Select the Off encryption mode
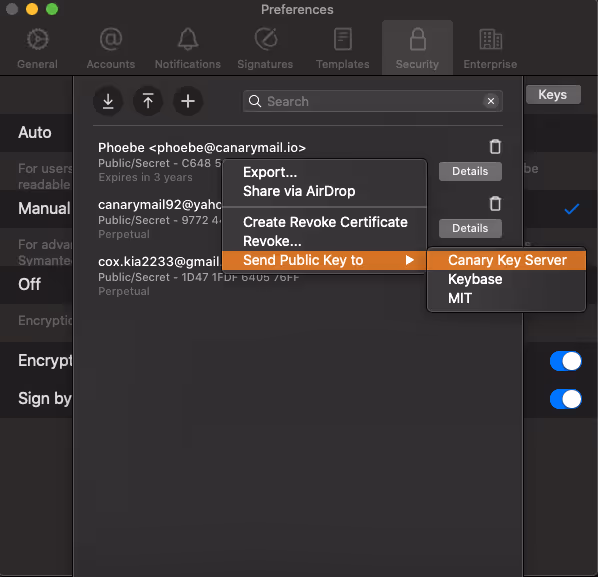The width and height of the screenshot is (598, 577). 29,284
